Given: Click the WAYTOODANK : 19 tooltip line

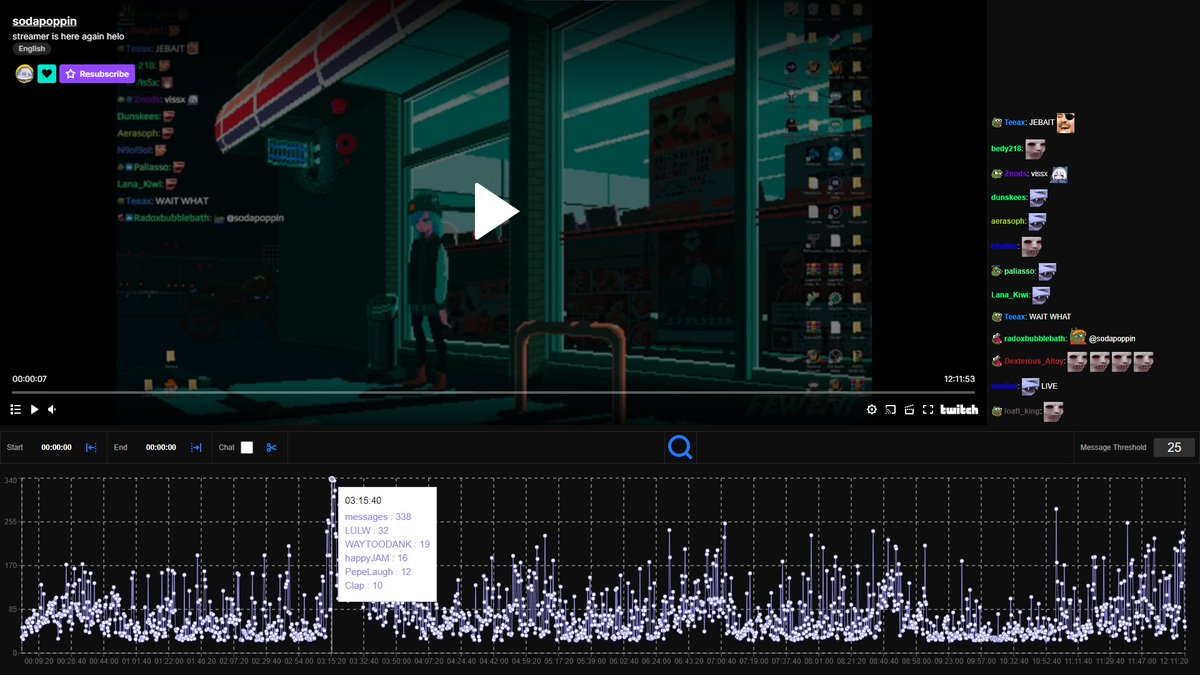Looking at the screenshot, I should tap(387, 544).
